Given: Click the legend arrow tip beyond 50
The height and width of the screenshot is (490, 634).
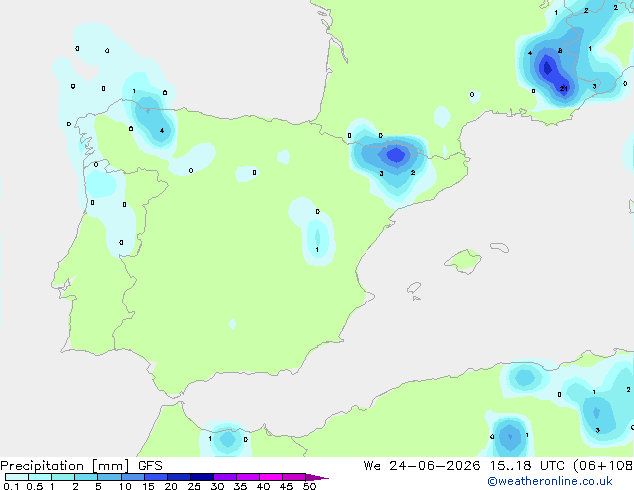Looking at the screenshot, I should tap(317, 477).
